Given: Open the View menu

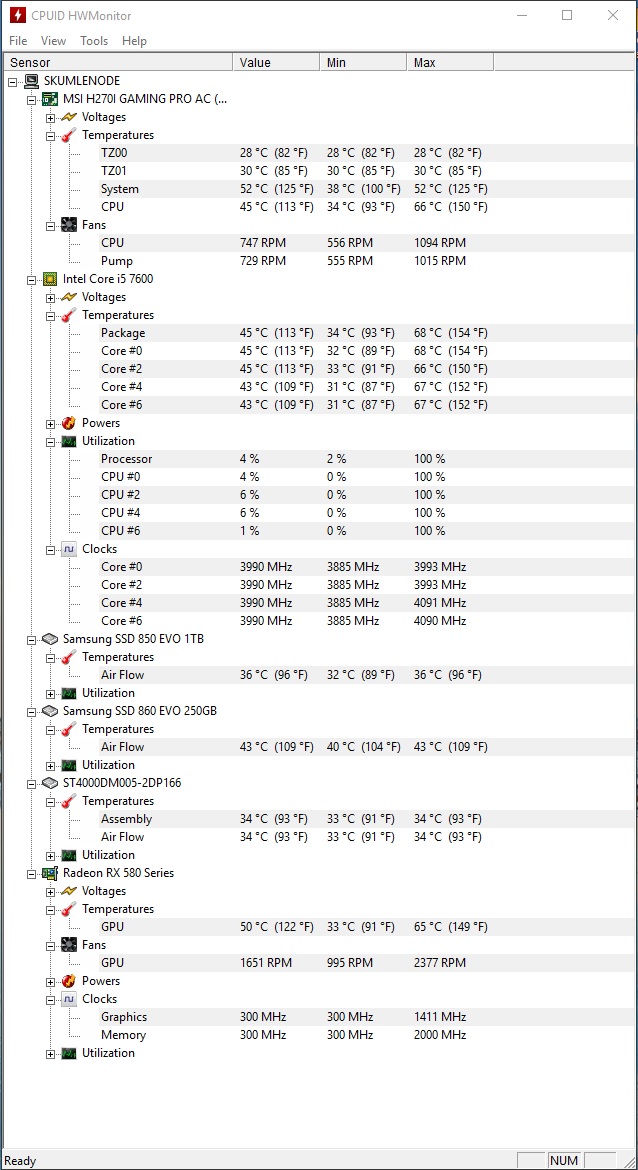Looking at the screenshot, I should click(x=54, y=41).
